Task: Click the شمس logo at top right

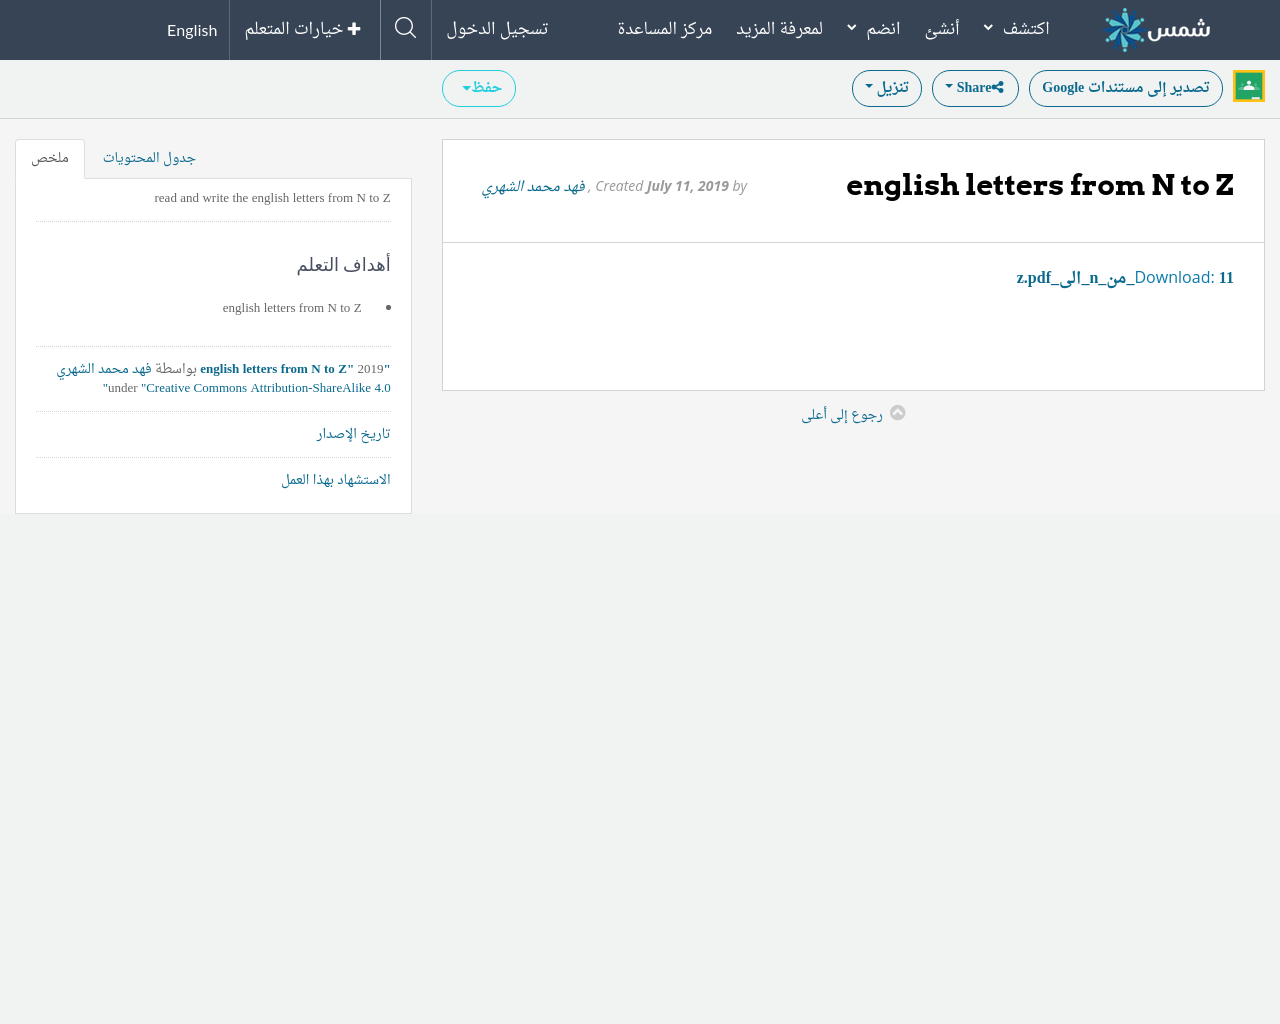Action: pyautogui.click(x=1155, y=29)
